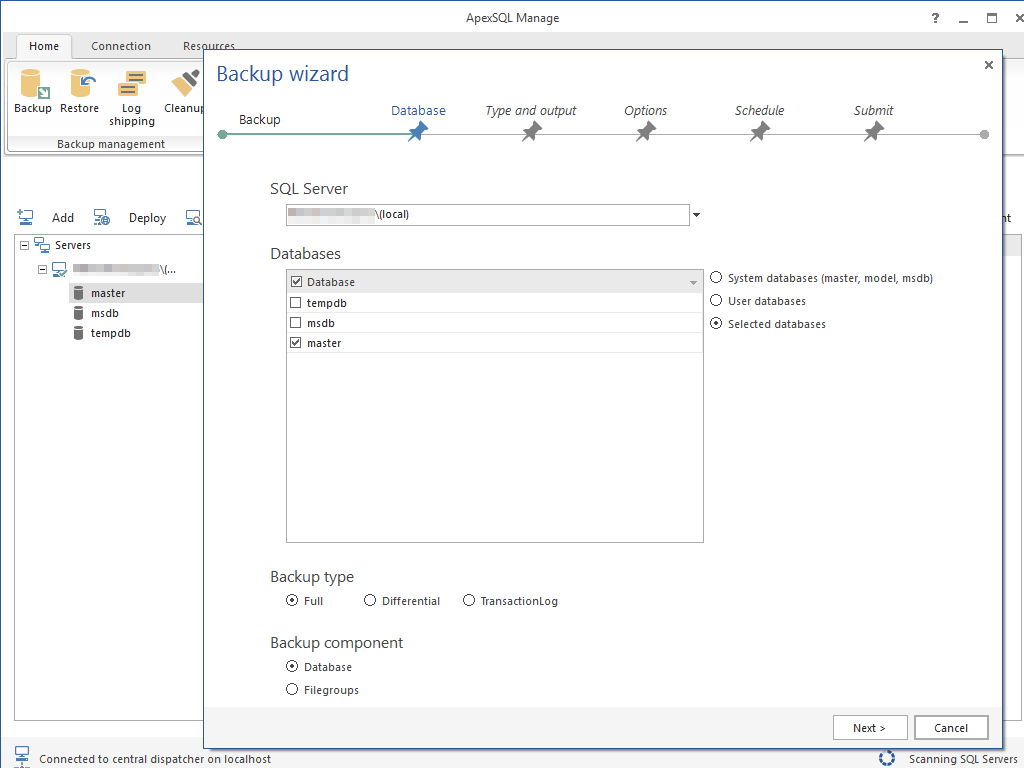The width and height of the screenshot is (1024, 768).
Task: Switch to the Home ribbon tab
Action: coord(44,46)
